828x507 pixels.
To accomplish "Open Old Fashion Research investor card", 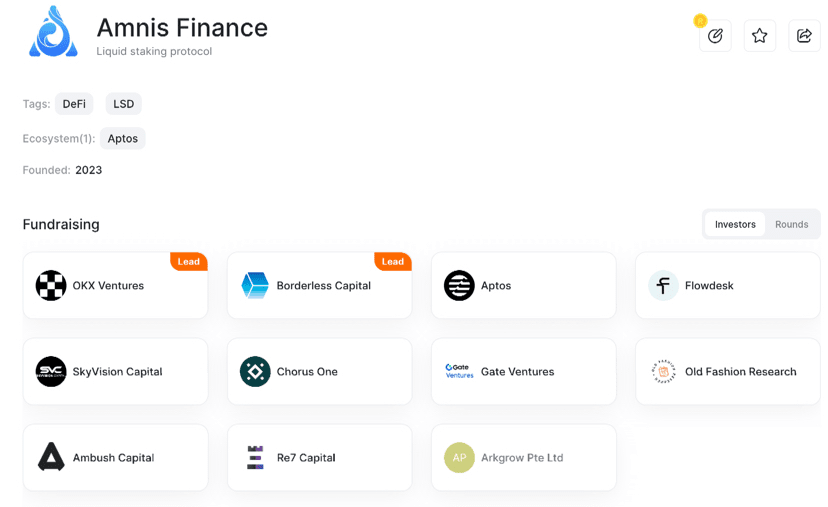I will click(x=728, y=372).
